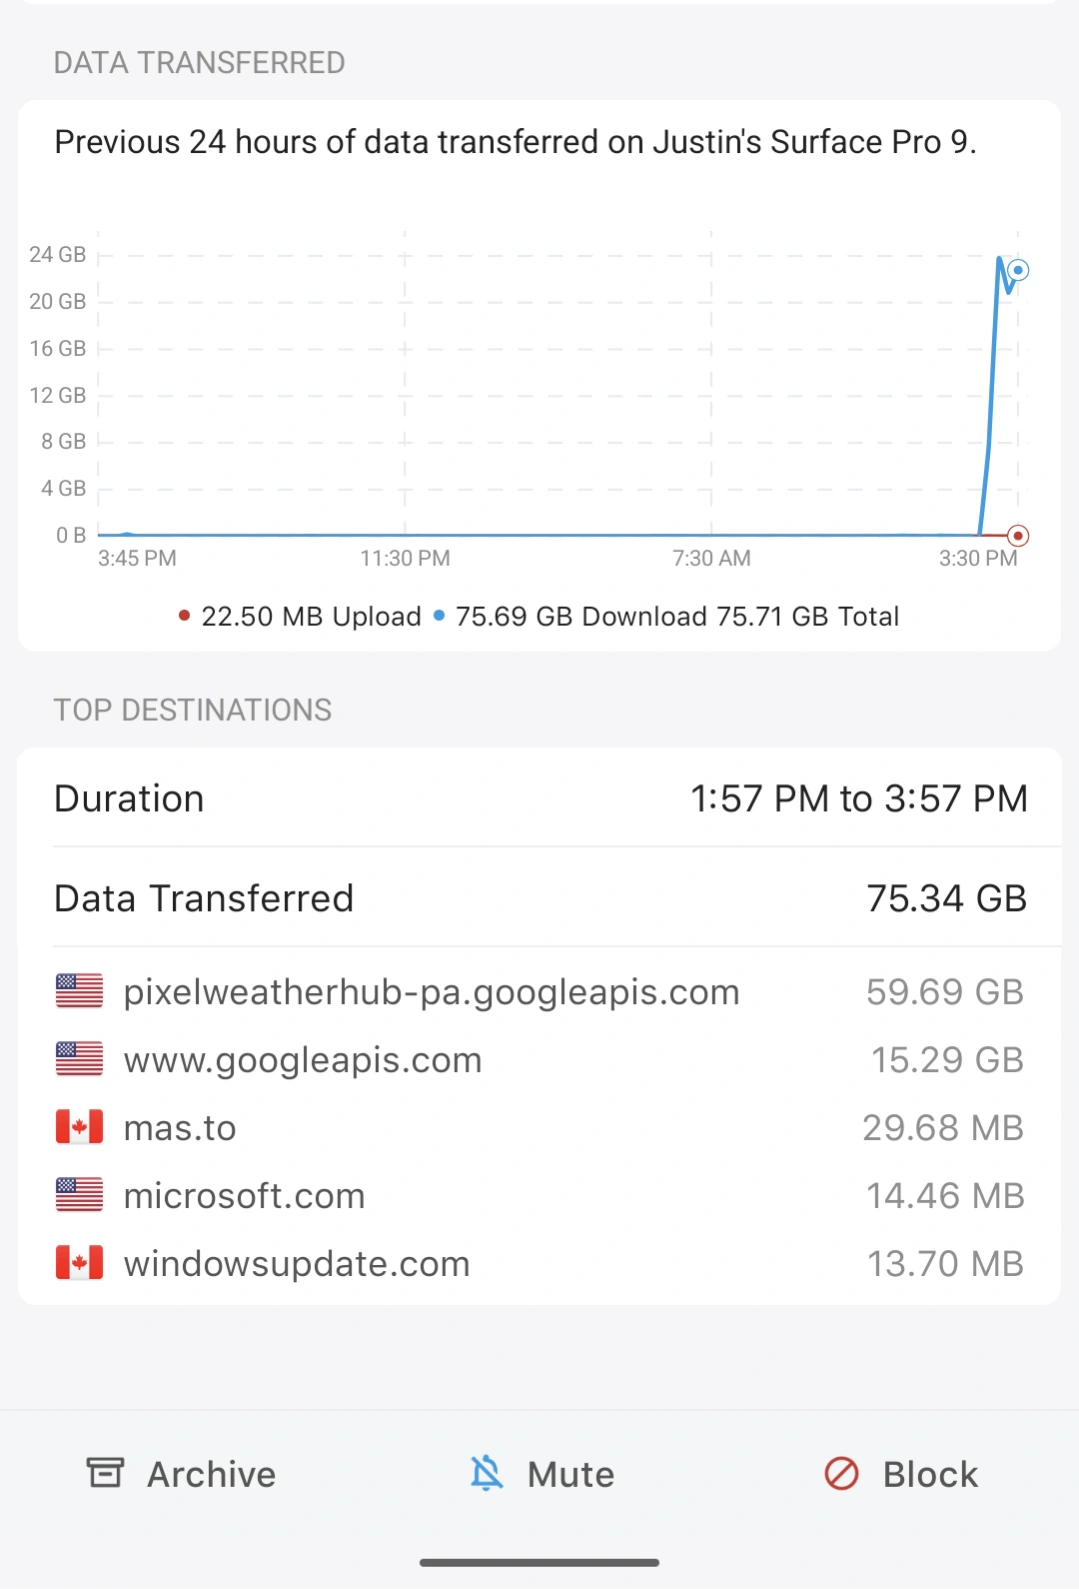Tap the Archive box icon
The image size is (1079, 1589).
click(105, 1473)
